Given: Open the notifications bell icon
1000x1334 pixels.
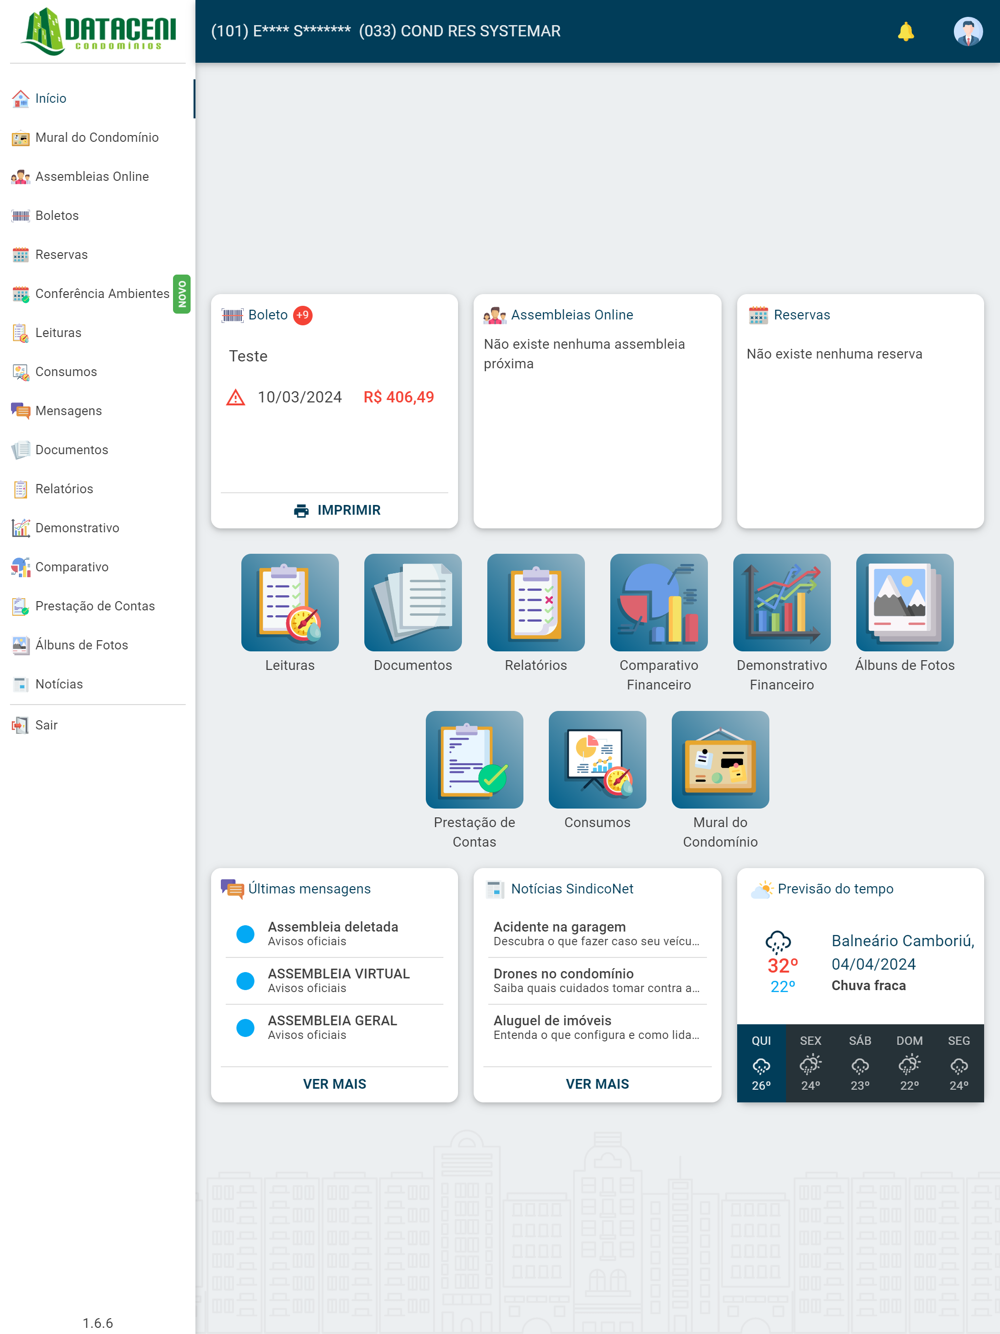Looking at the screenshot, I should [x=906, y=32].
